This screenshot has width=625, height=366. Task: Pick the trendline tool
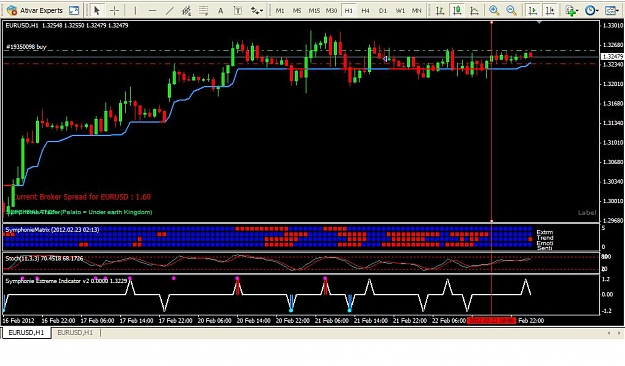tap(169, 10)
